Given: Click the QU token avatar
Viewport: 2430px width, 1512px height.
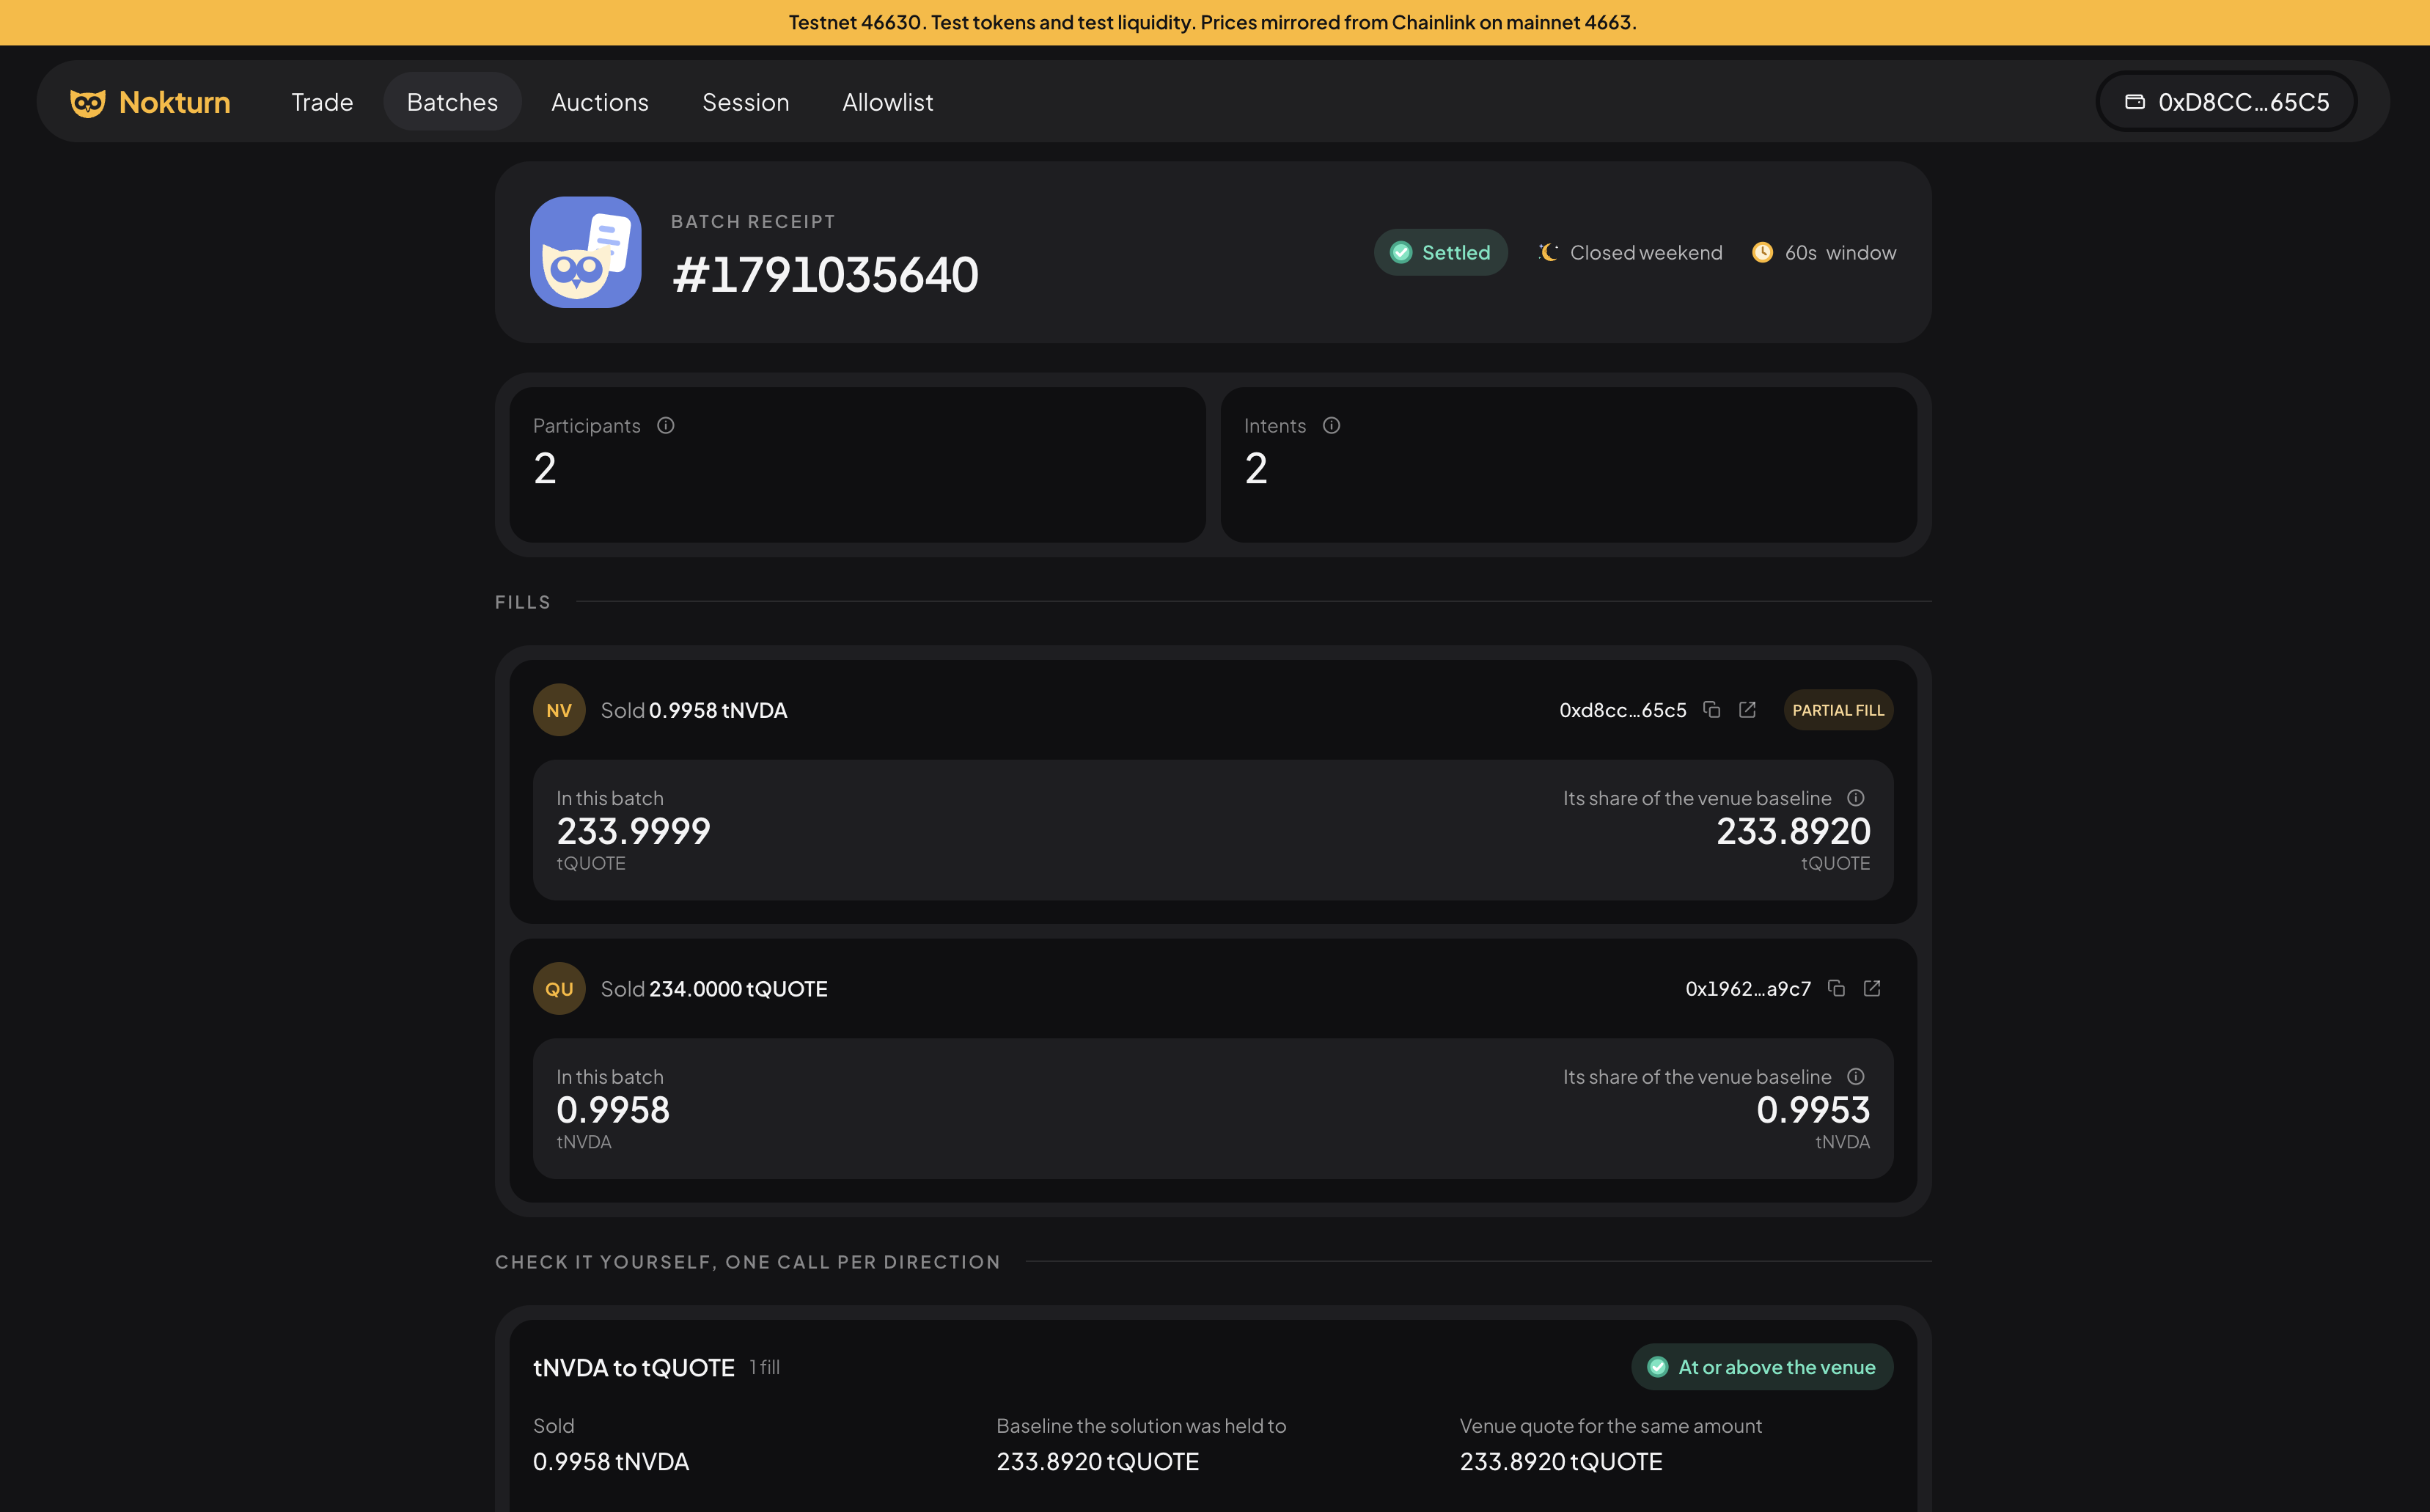Looking at the screenshot, I should 559,989.
